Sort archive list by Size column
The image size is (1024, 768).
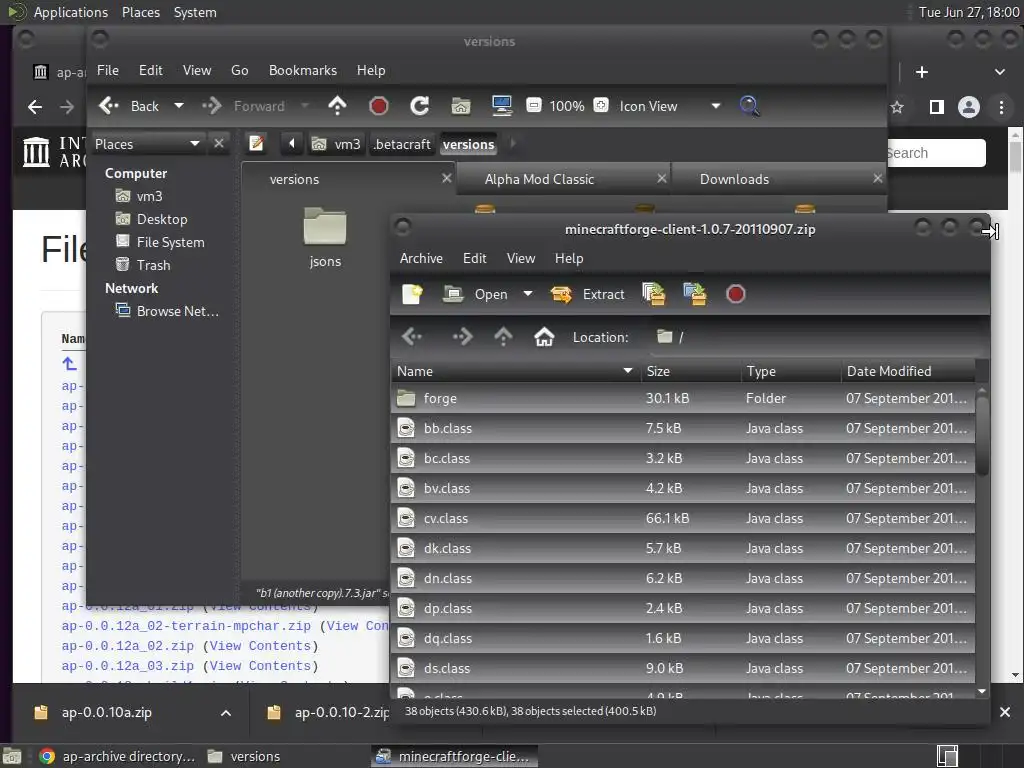(691, 371)
